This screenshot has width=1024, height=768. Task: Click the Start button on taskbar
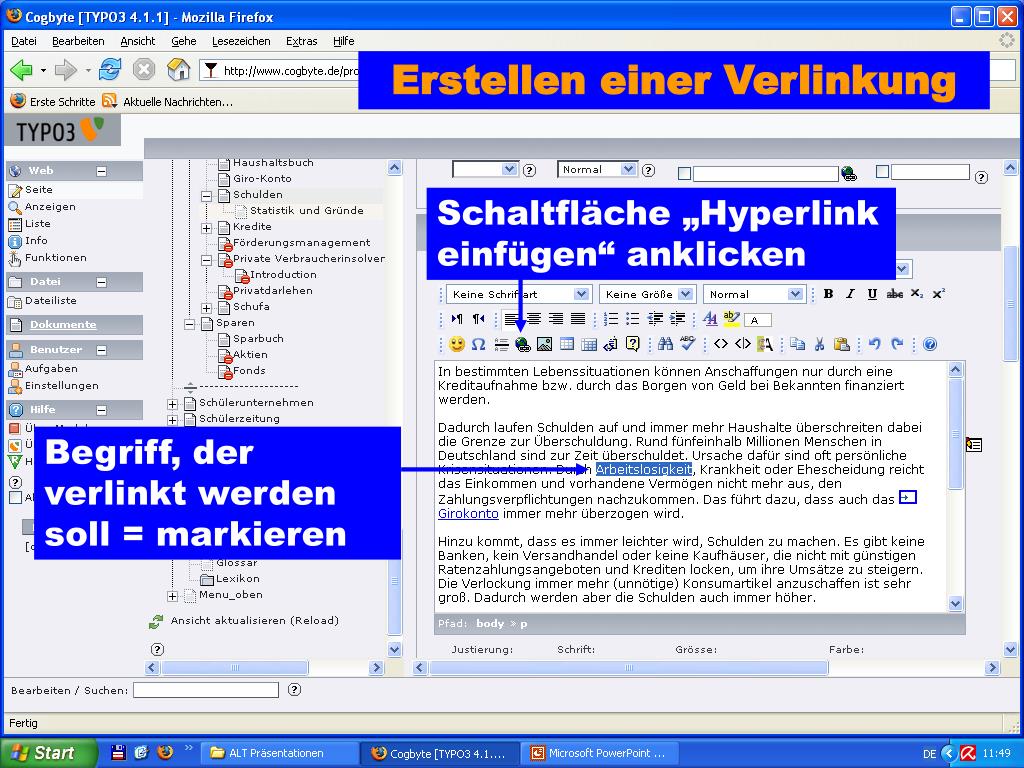49,753
